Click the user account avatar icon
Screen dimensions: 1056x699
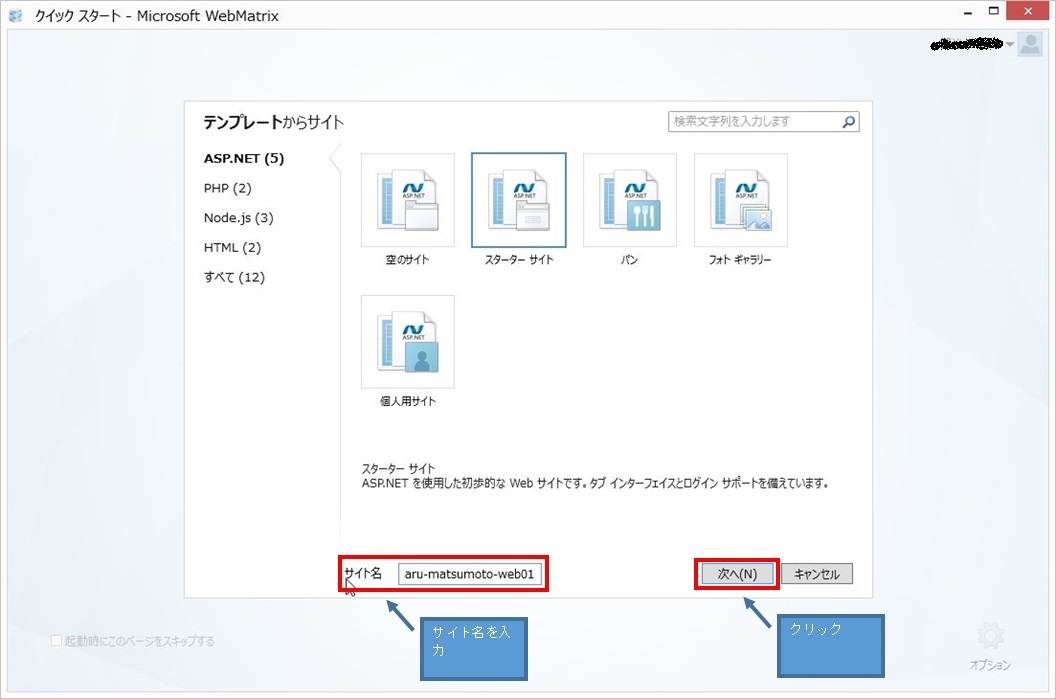1030,44
